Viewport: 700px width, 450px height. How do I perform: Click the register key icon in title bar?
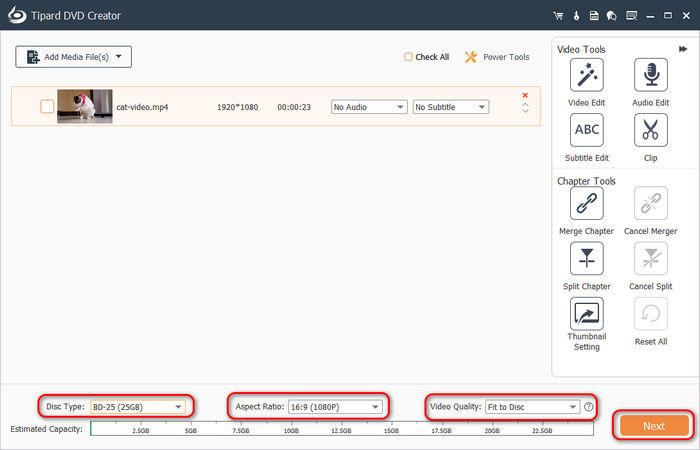point(576,16)
